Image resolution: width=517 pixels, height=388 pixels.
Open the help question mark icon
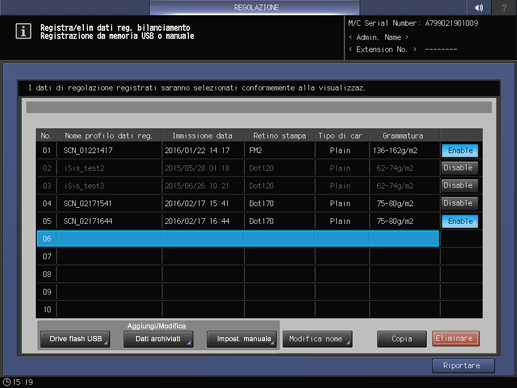pyautogui.click(x=504, y=7)
